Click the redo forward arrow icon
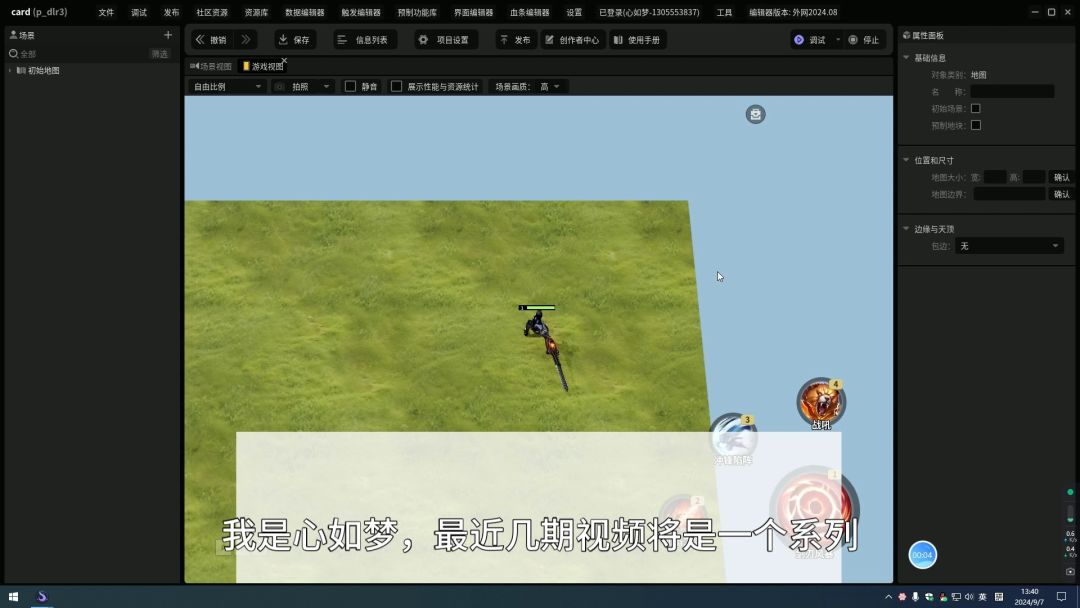 coord(245,40)
